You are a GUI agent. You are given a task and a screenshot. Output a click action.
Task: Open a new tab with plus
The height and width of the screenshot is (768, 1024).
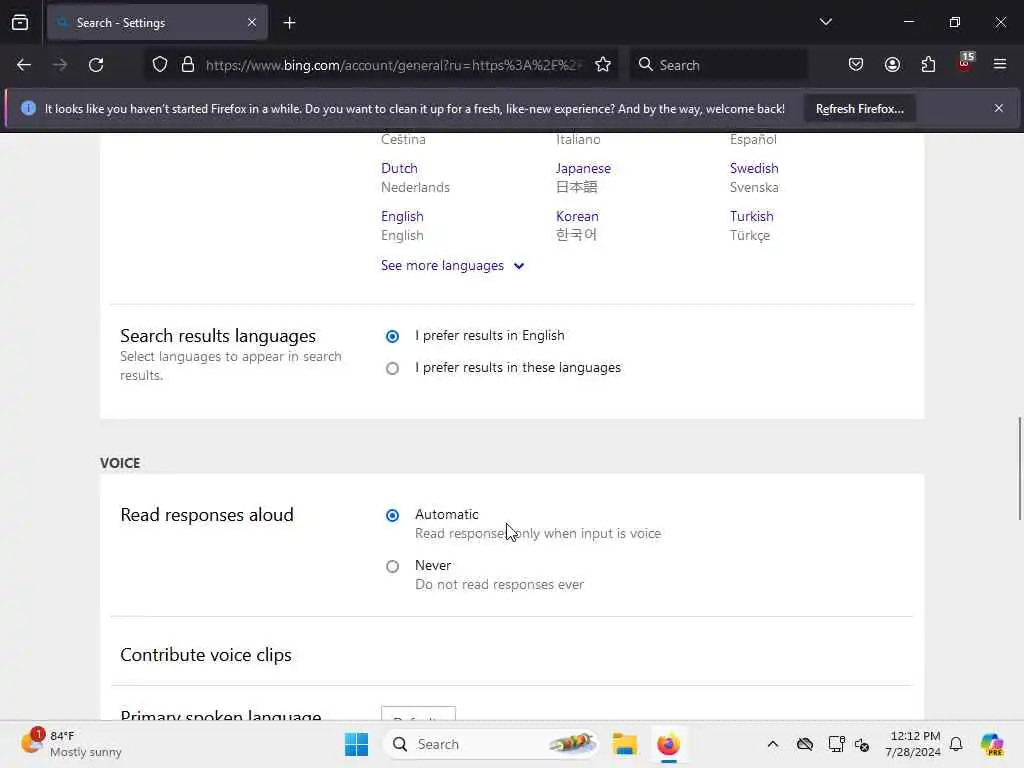[289, 23]
